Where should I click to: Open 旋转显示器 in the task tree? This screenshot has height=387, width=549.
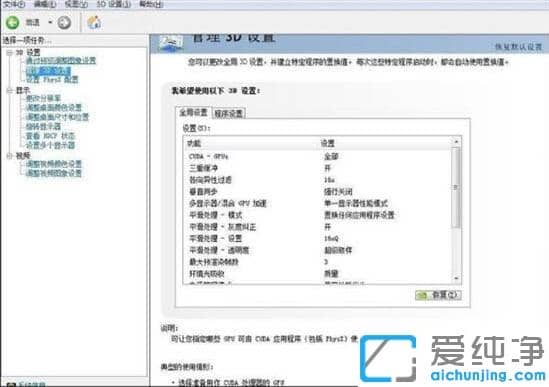click(x=43, y=126)
